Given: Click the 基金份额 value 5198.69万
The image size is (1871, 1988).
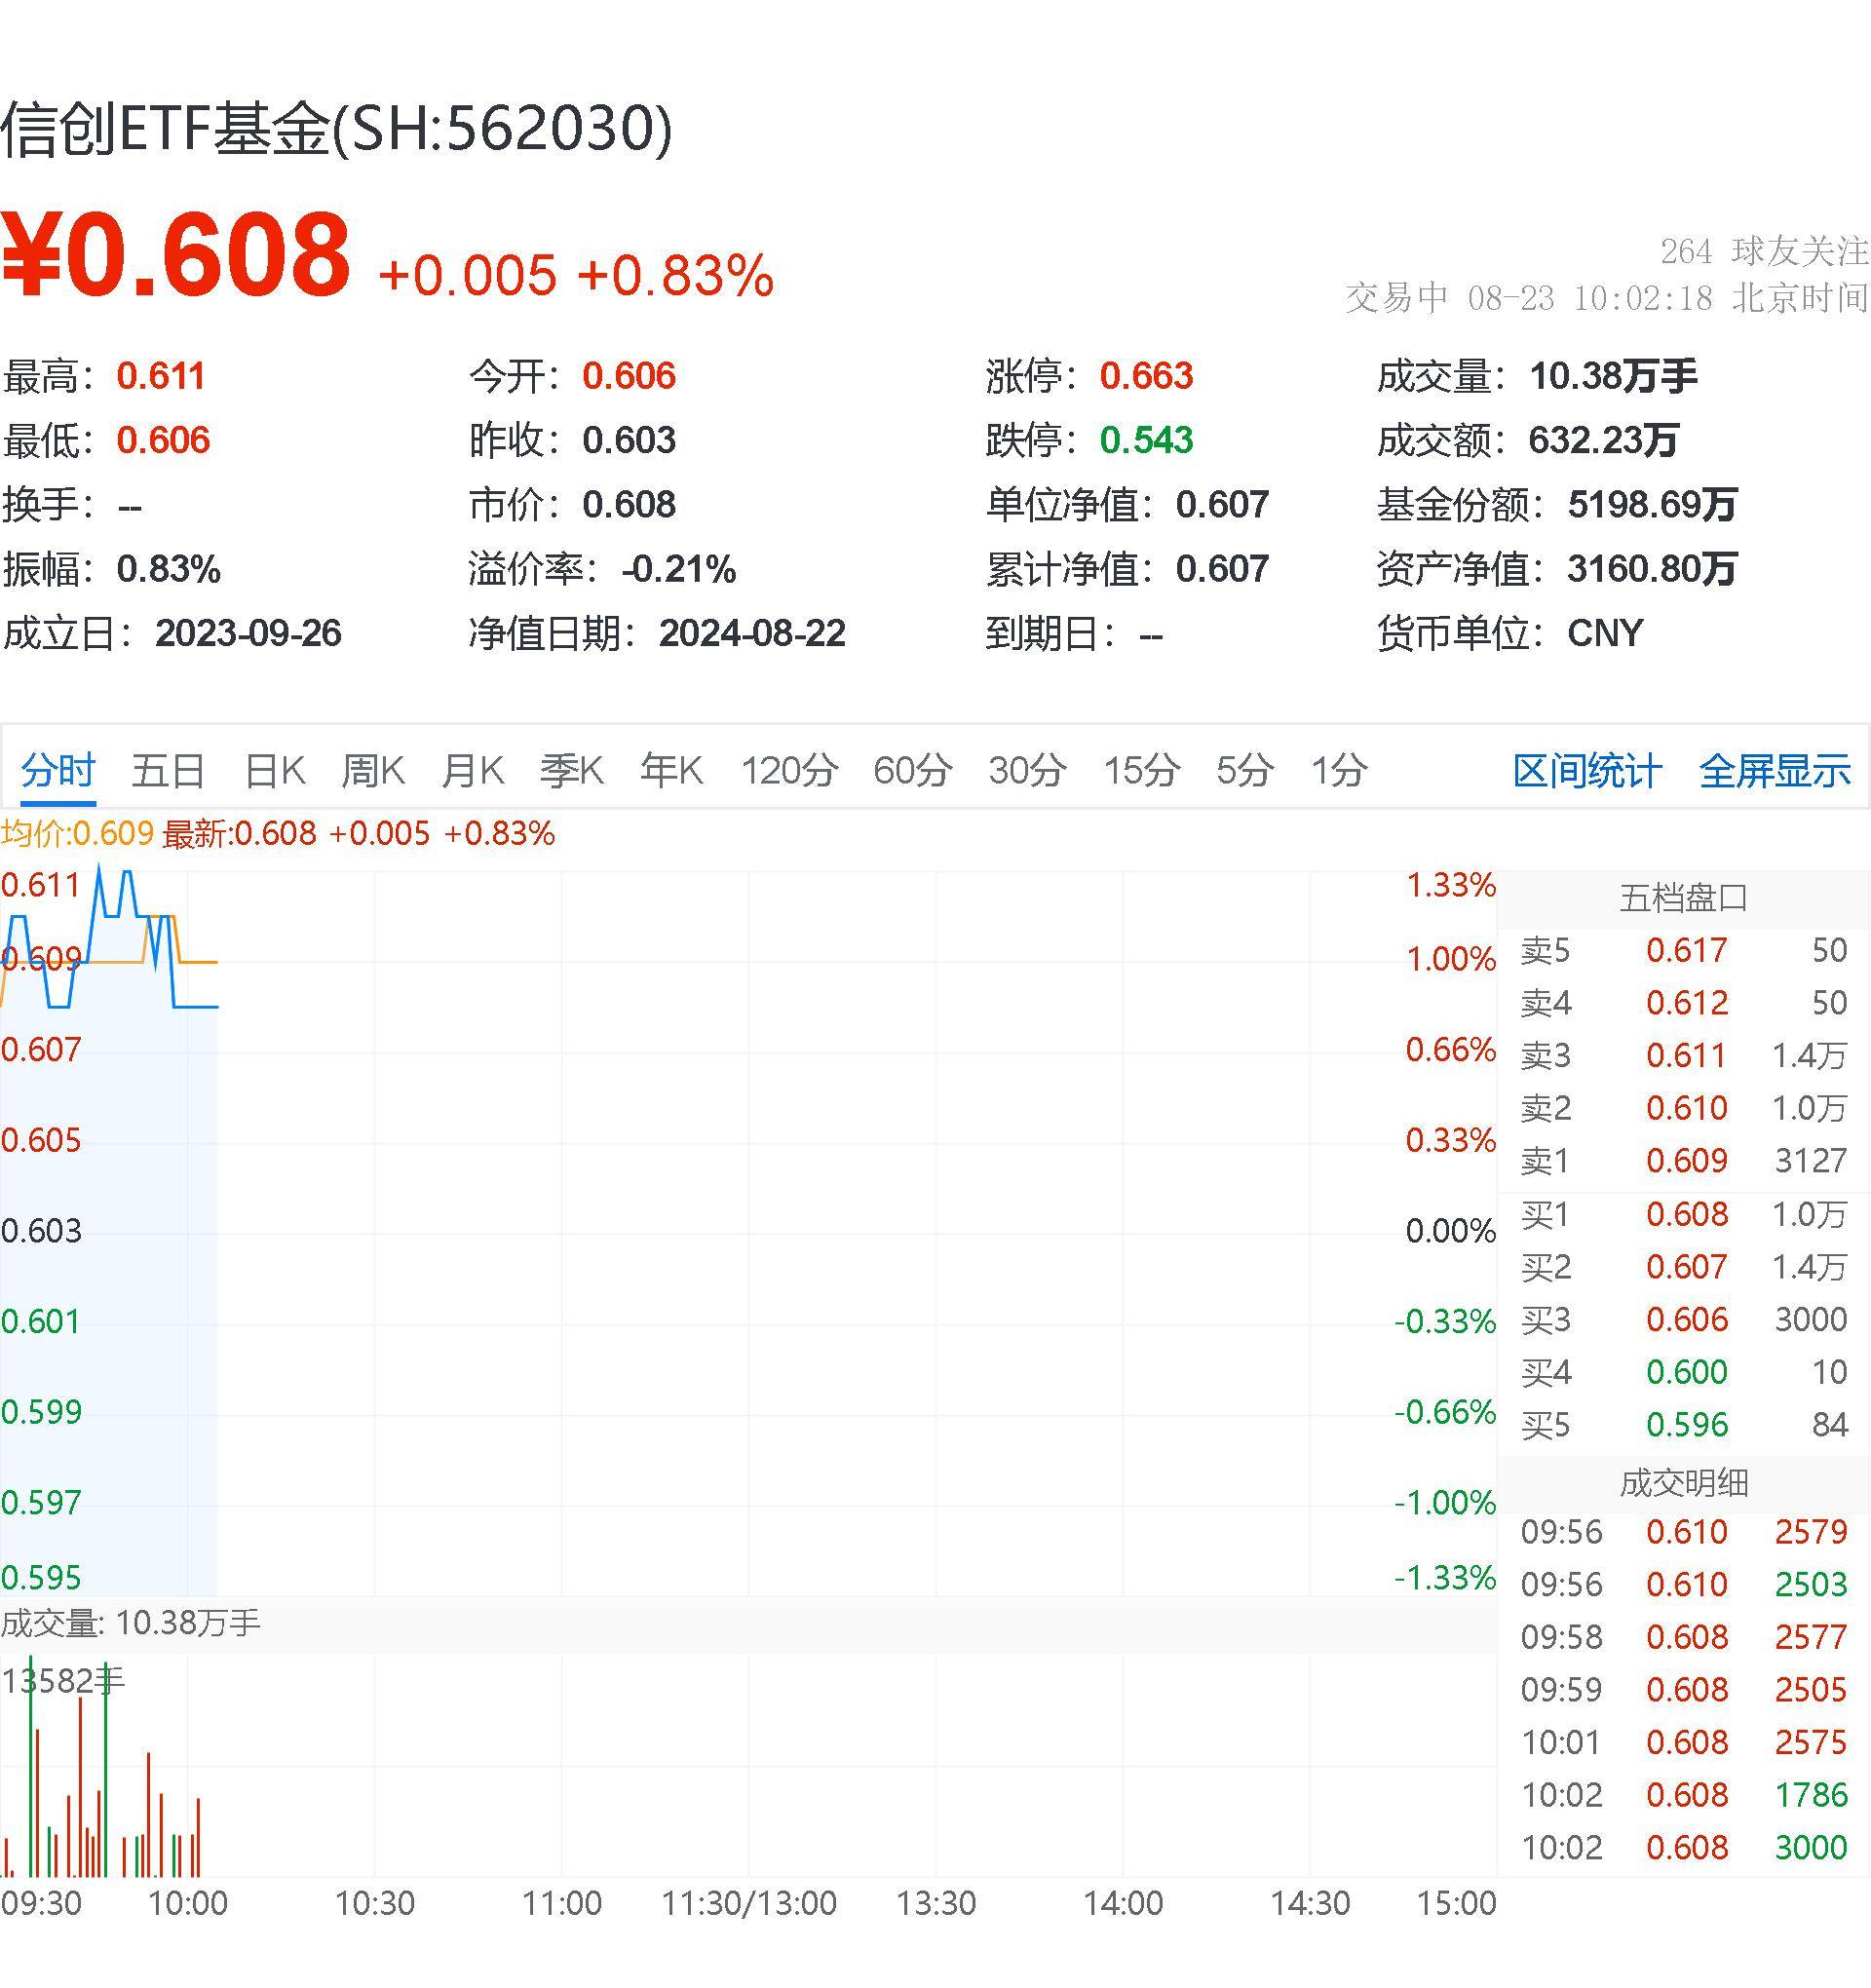Looking at the screenshot, I should (x=1652, y=504).
